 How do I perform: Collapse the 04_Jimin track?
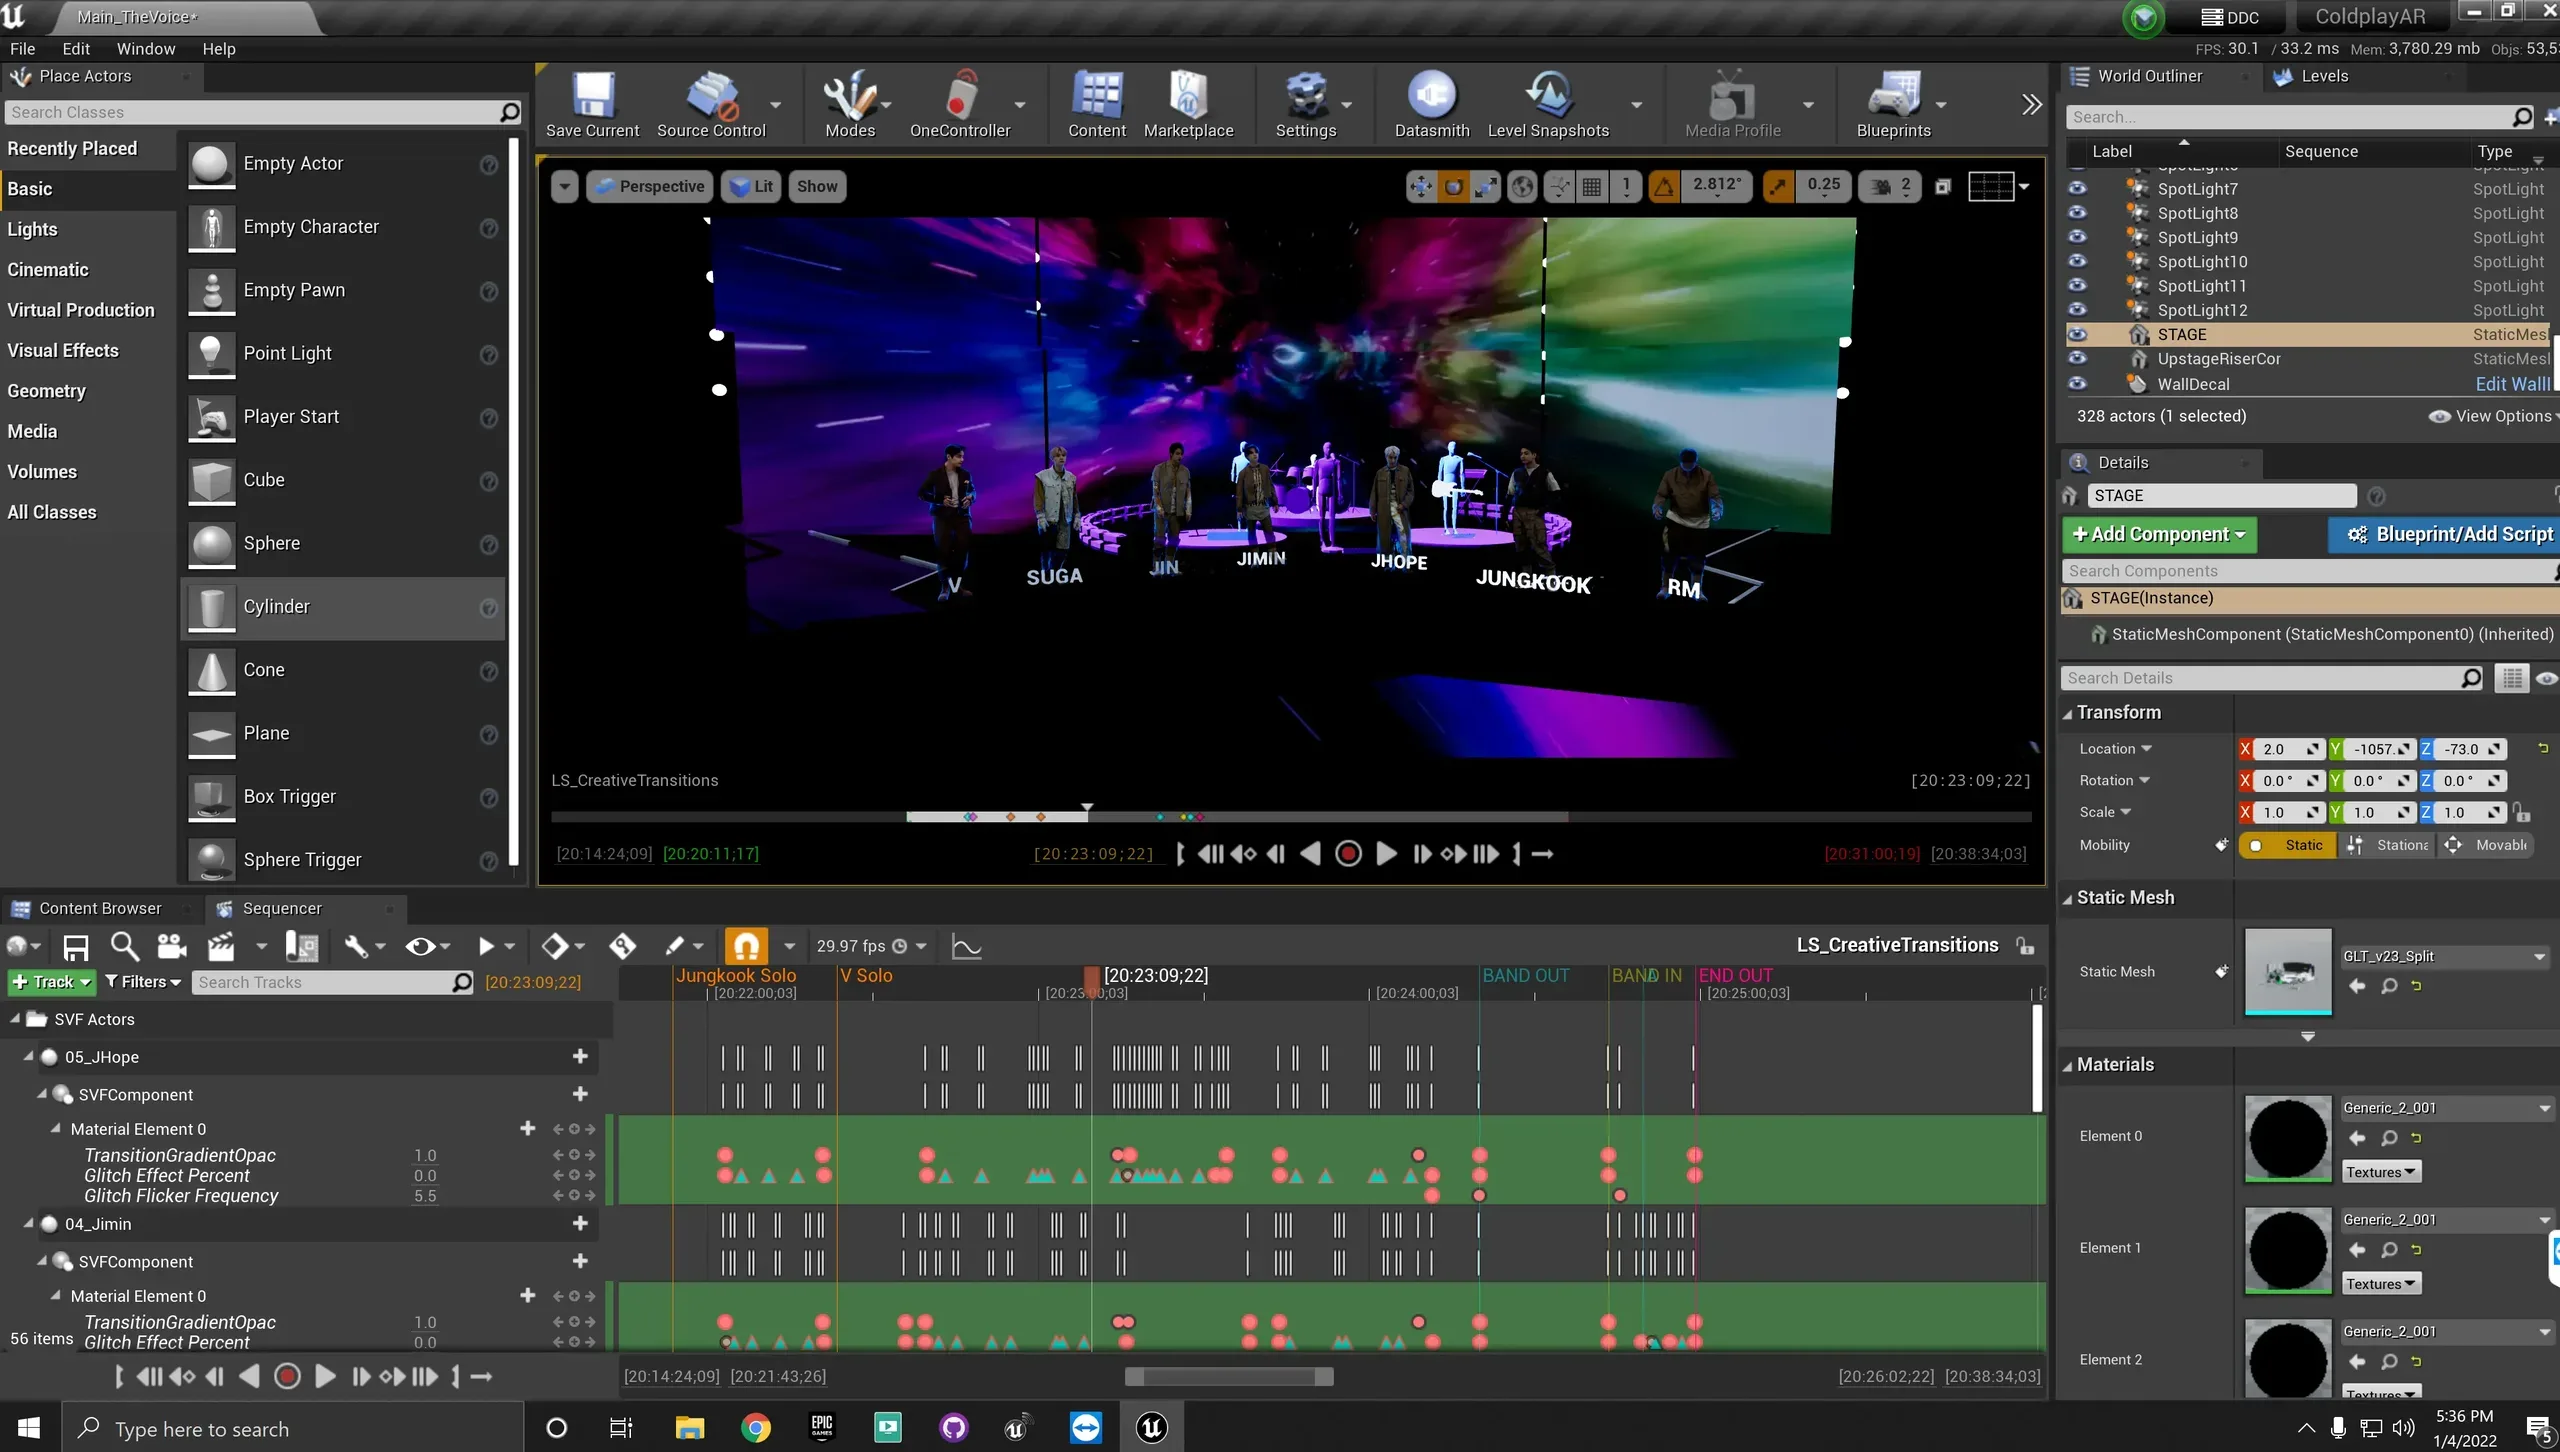pos(28,1224)
